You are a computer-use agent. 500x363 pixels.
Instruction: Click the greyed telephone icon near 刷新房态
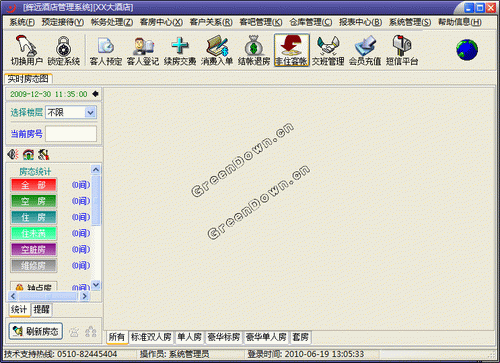point(74,331)
